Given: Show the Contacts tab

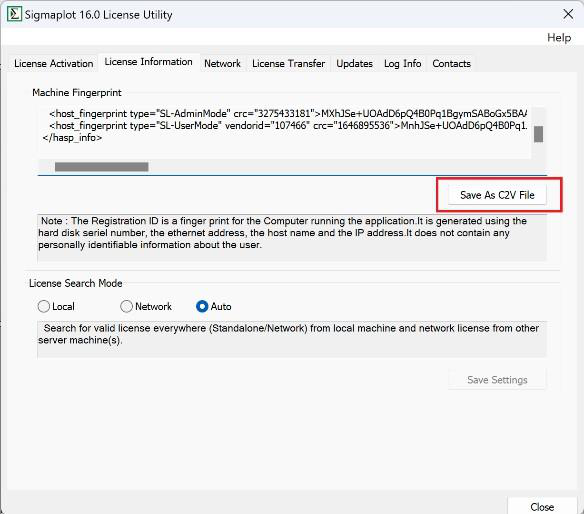Looking at the screenshot, I should pyautogui.click(x=451, y=64).
